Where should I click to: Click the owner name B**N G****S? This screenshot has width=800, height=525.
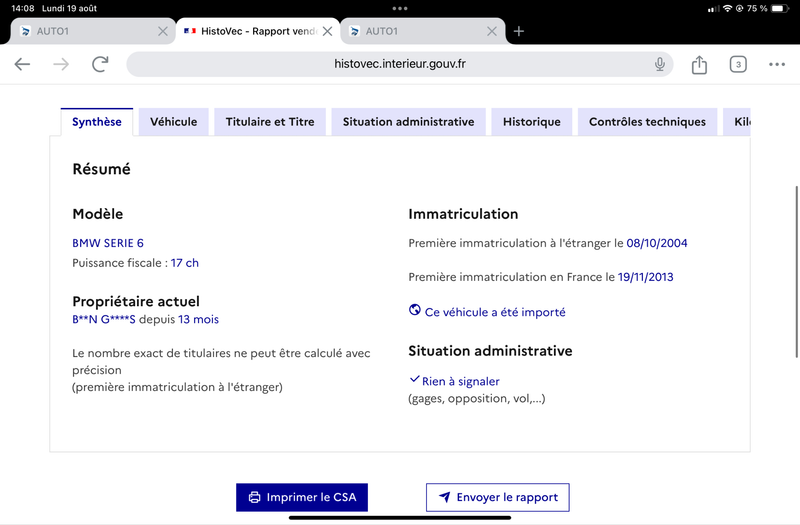(104, 319)
